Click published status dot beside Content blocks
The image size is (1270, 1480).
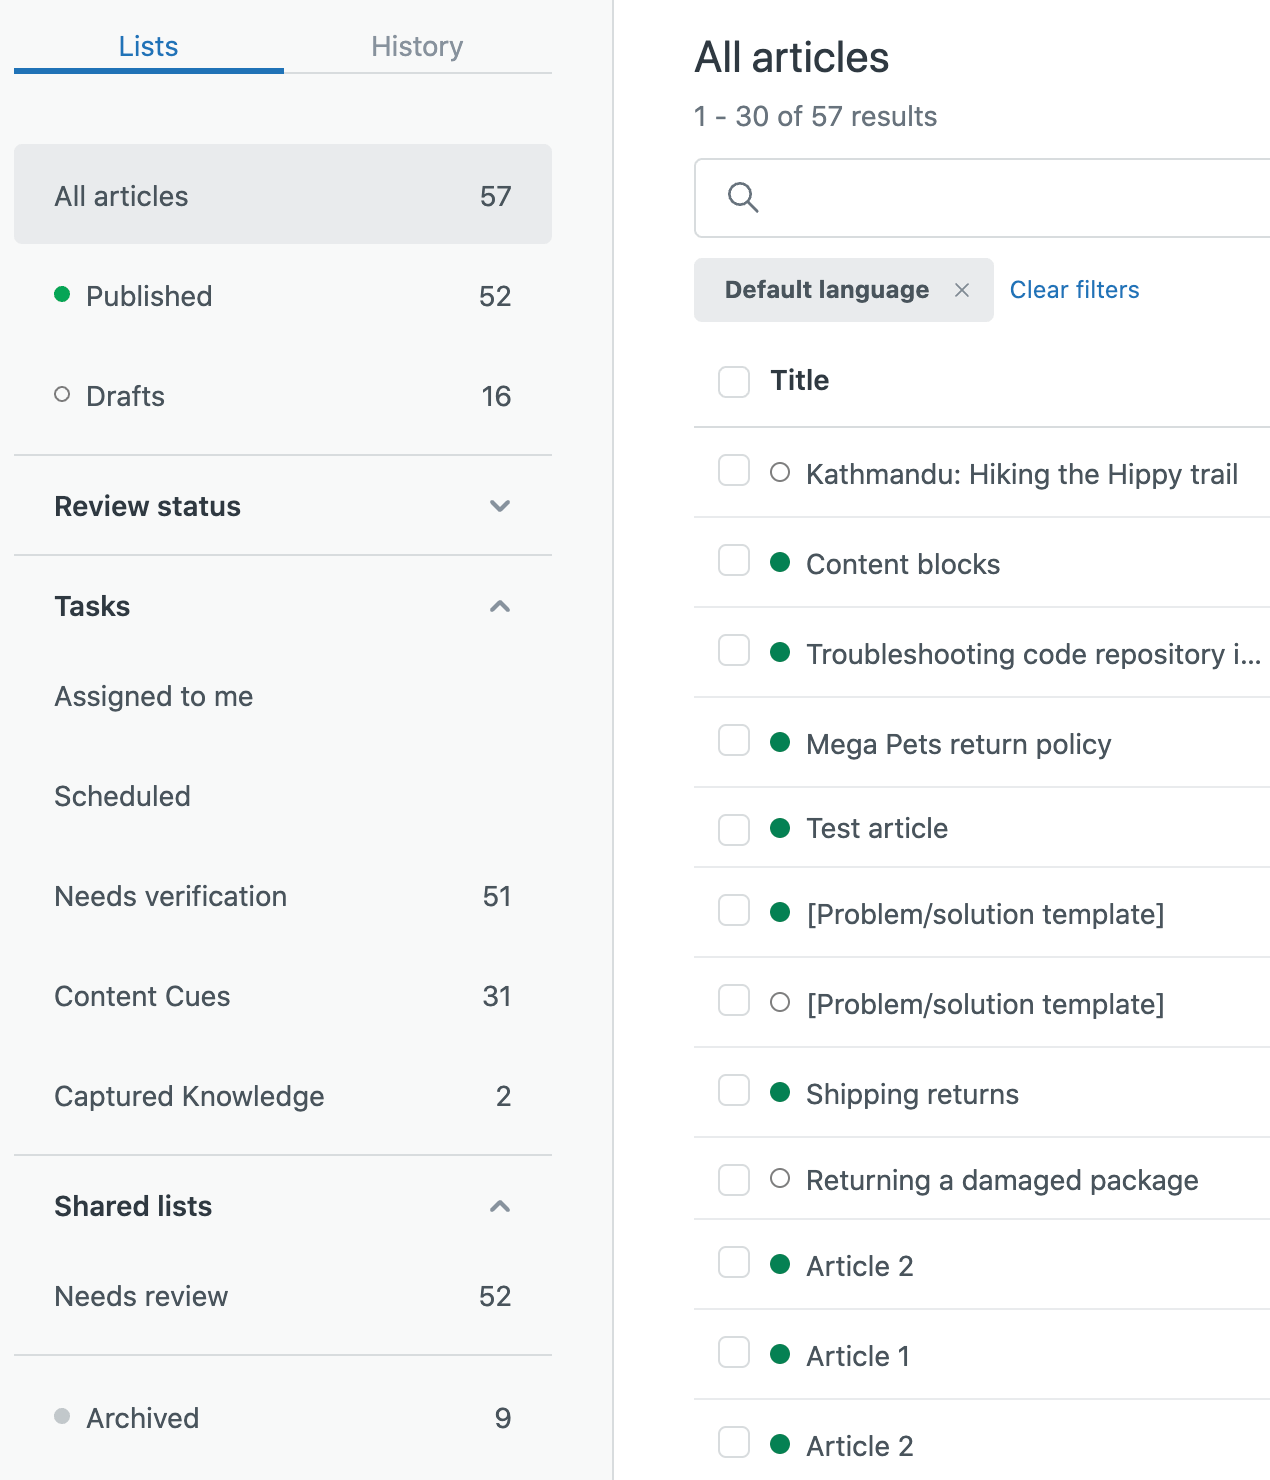[x=780, y=563]
